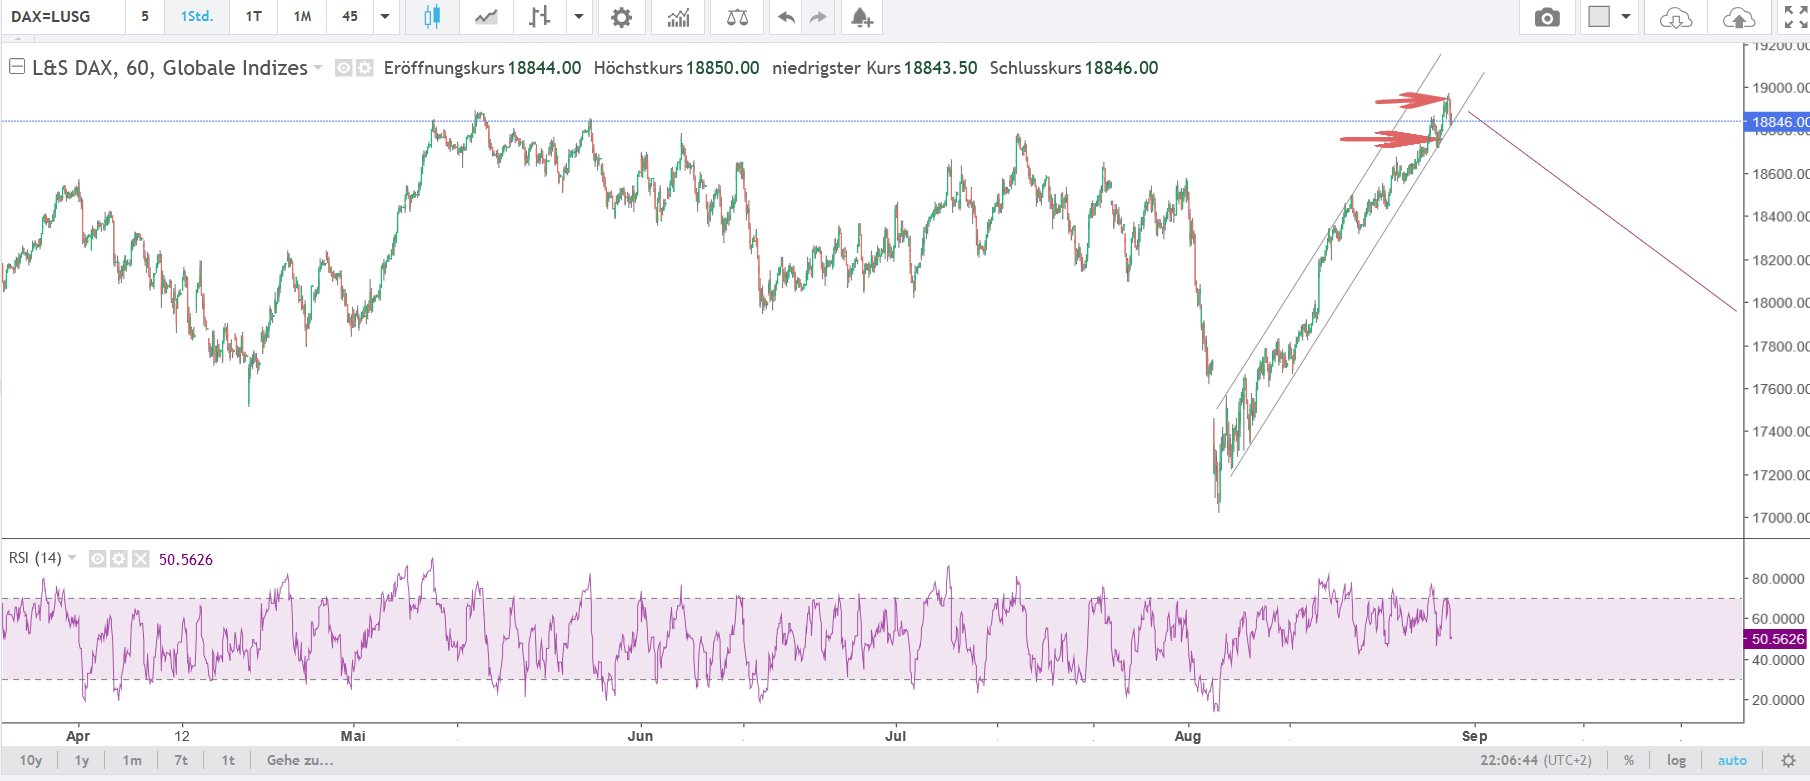
Task: Collapse the L&S DAX legend
Action: click(17, 67)
